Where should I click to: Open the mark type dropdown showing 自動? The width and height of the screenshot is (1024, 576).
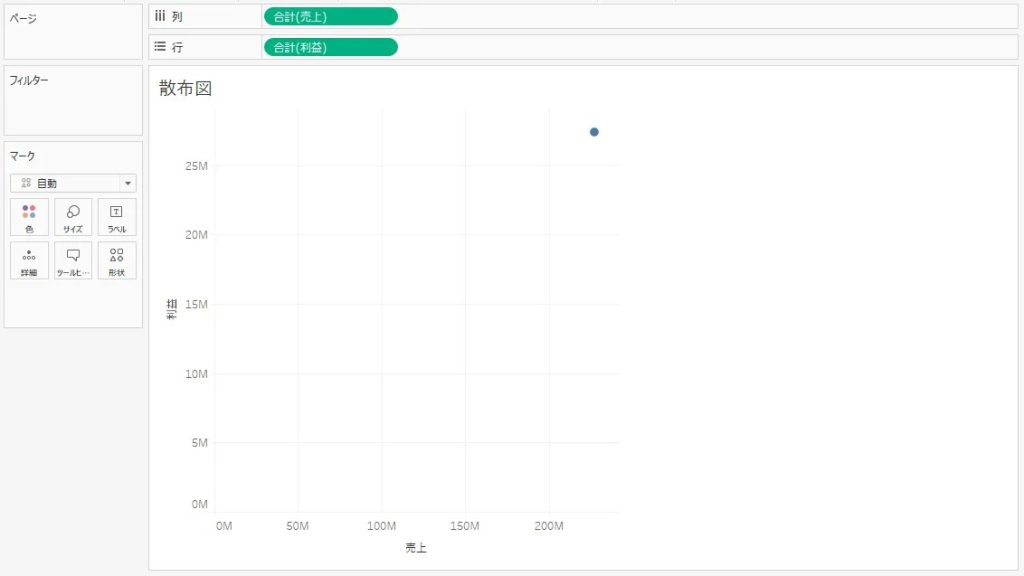click(73, 184)
